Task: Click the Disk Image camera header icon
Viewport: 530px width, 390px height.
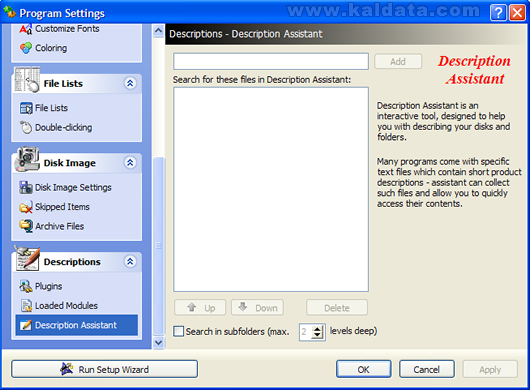Action: pos(27,159)
